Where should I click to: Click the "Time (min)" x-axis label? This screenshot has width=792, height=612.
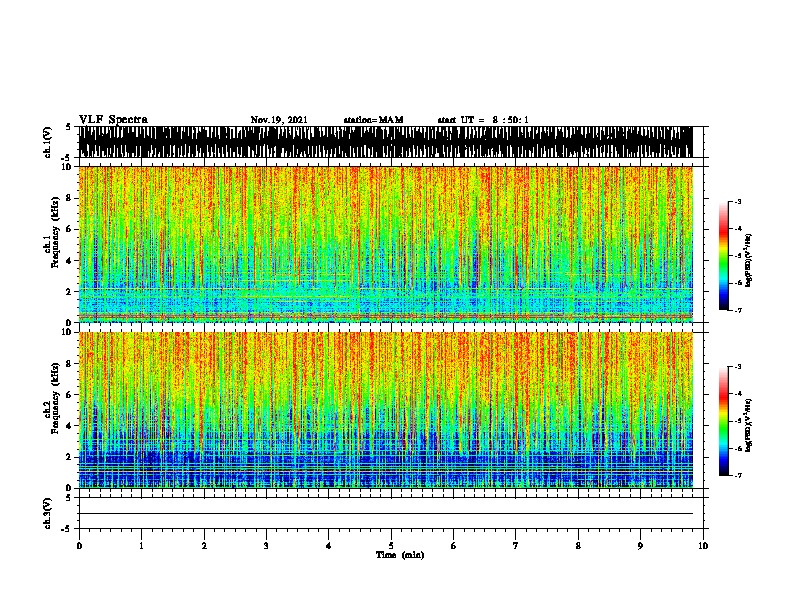[x=400, y=555]
